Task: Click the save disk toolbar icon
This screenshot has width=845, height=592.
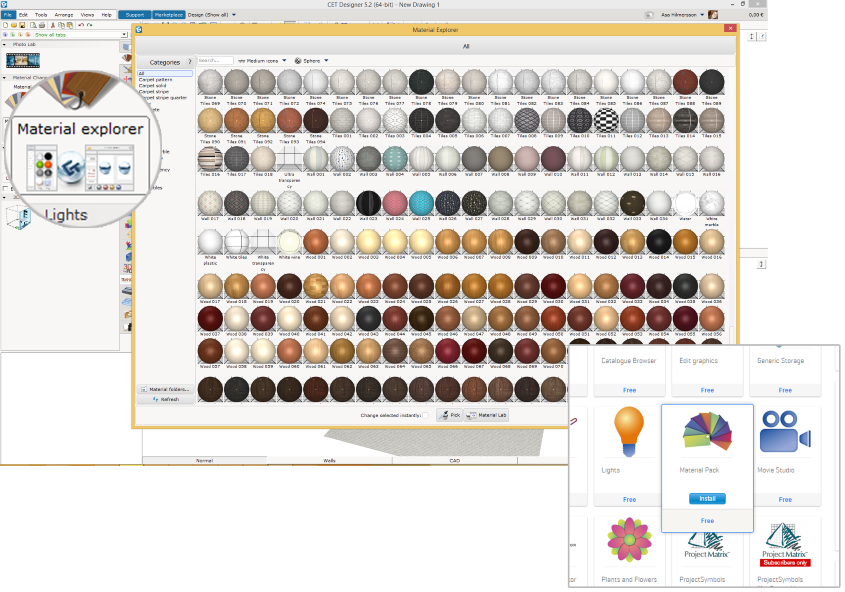Action: point(22,25)
